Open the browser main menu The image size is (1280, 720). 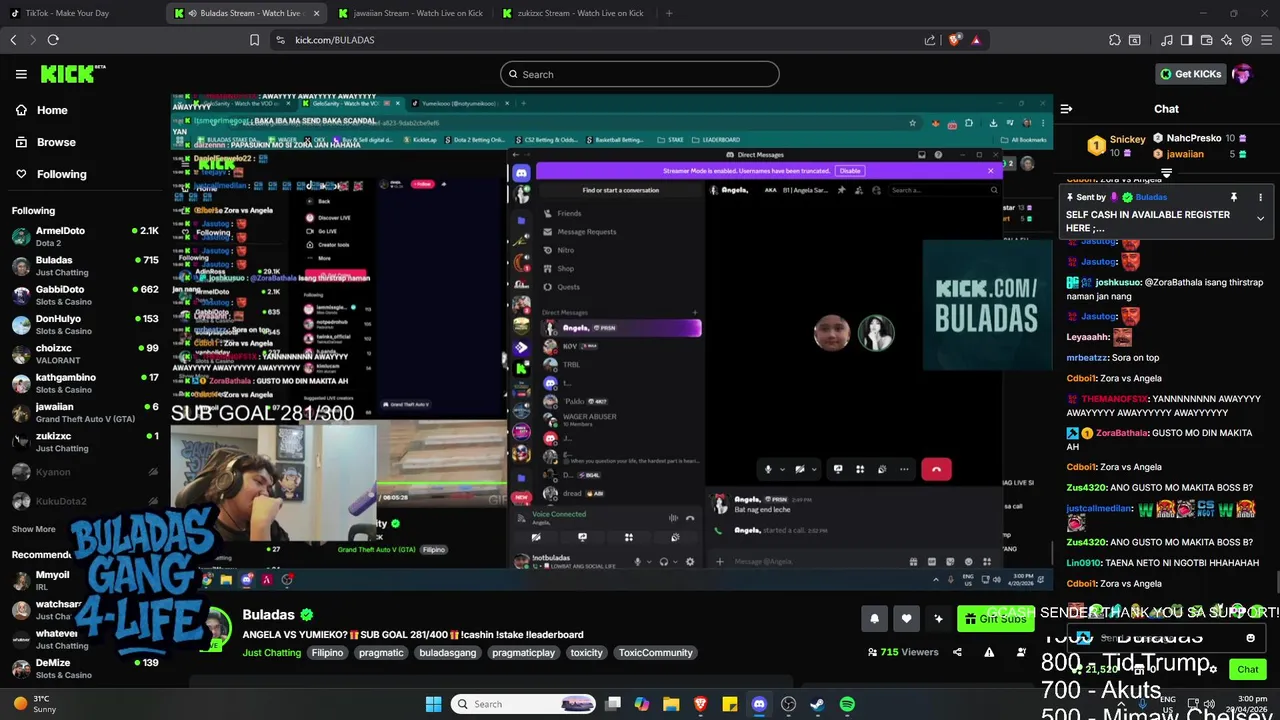(x=1267, y=40)
